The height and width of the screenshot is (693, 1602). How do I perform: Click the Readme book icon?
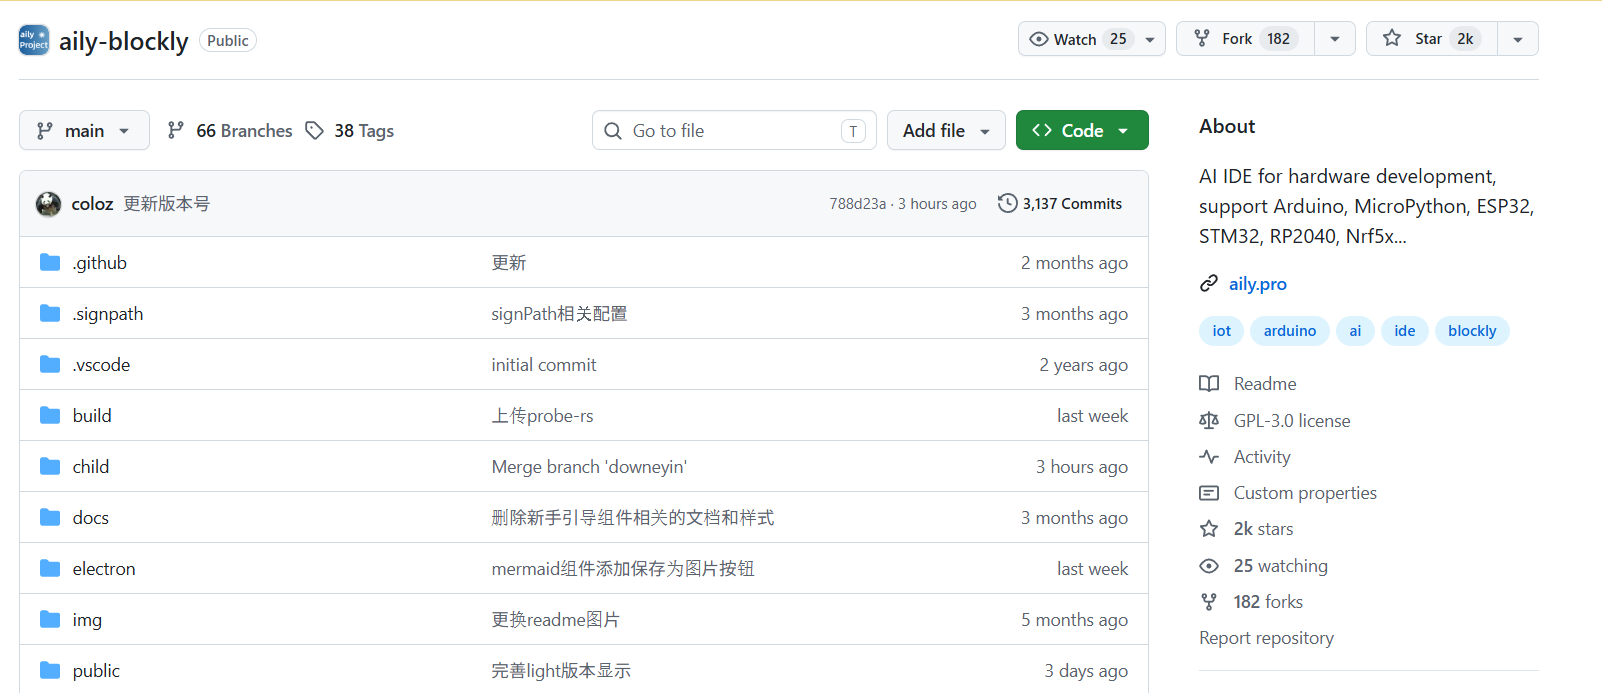pyautogui.click(x=1209, y=384)
